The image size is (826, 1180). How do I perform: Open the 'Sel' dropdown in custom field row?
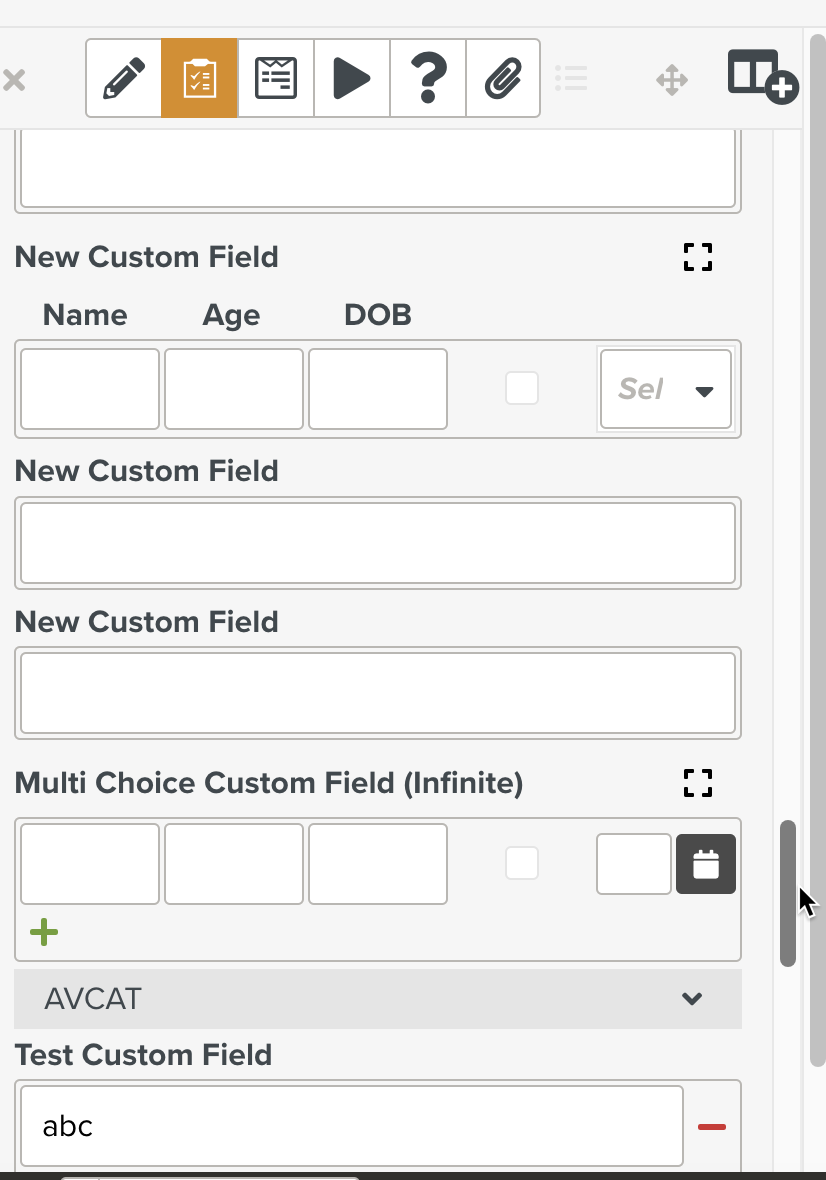click(x=665, y=389)
